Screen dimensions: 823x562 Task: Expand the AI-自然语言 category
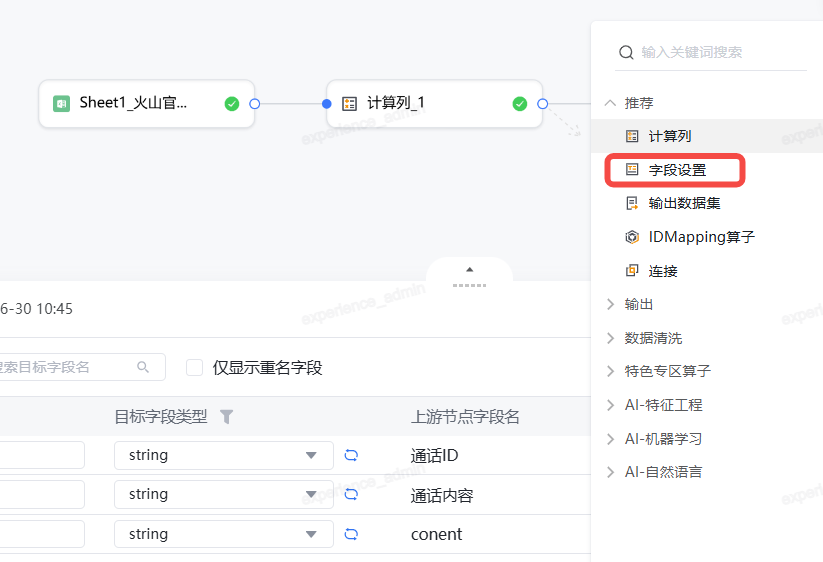pos(610,472)
